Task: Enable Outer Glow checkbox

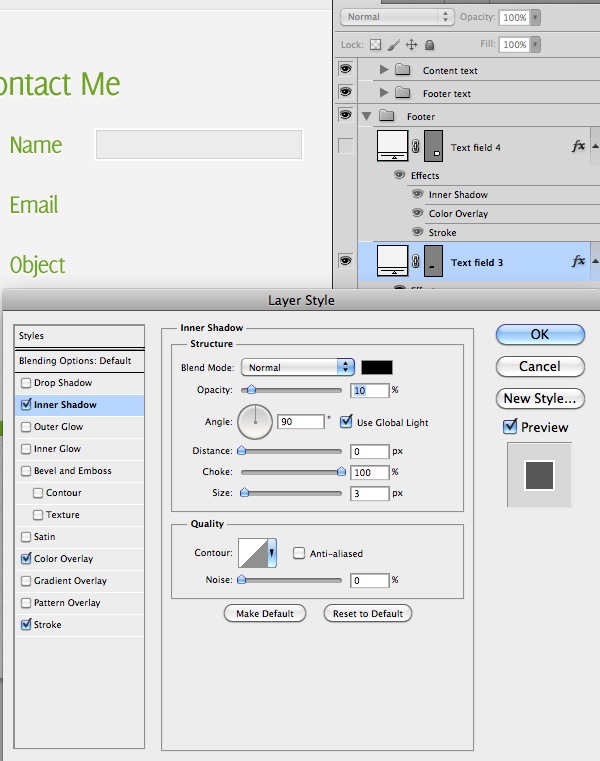Action: point(26,427)
